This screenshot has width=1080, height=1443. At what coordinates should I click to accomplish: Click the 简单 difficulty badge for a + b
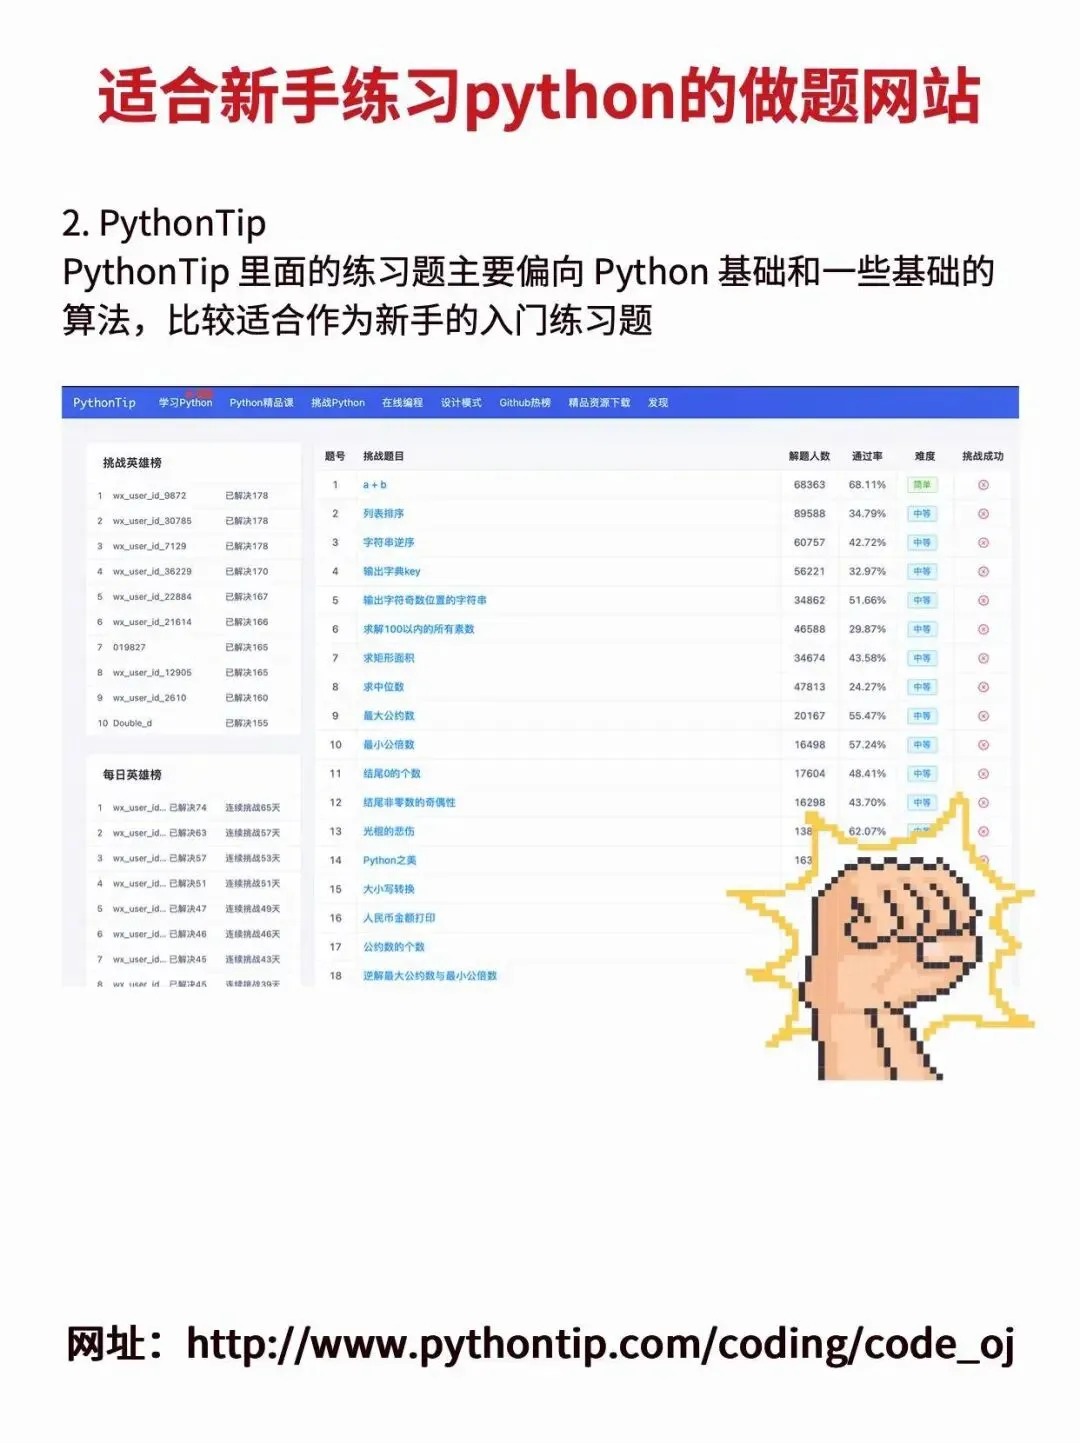922,485
